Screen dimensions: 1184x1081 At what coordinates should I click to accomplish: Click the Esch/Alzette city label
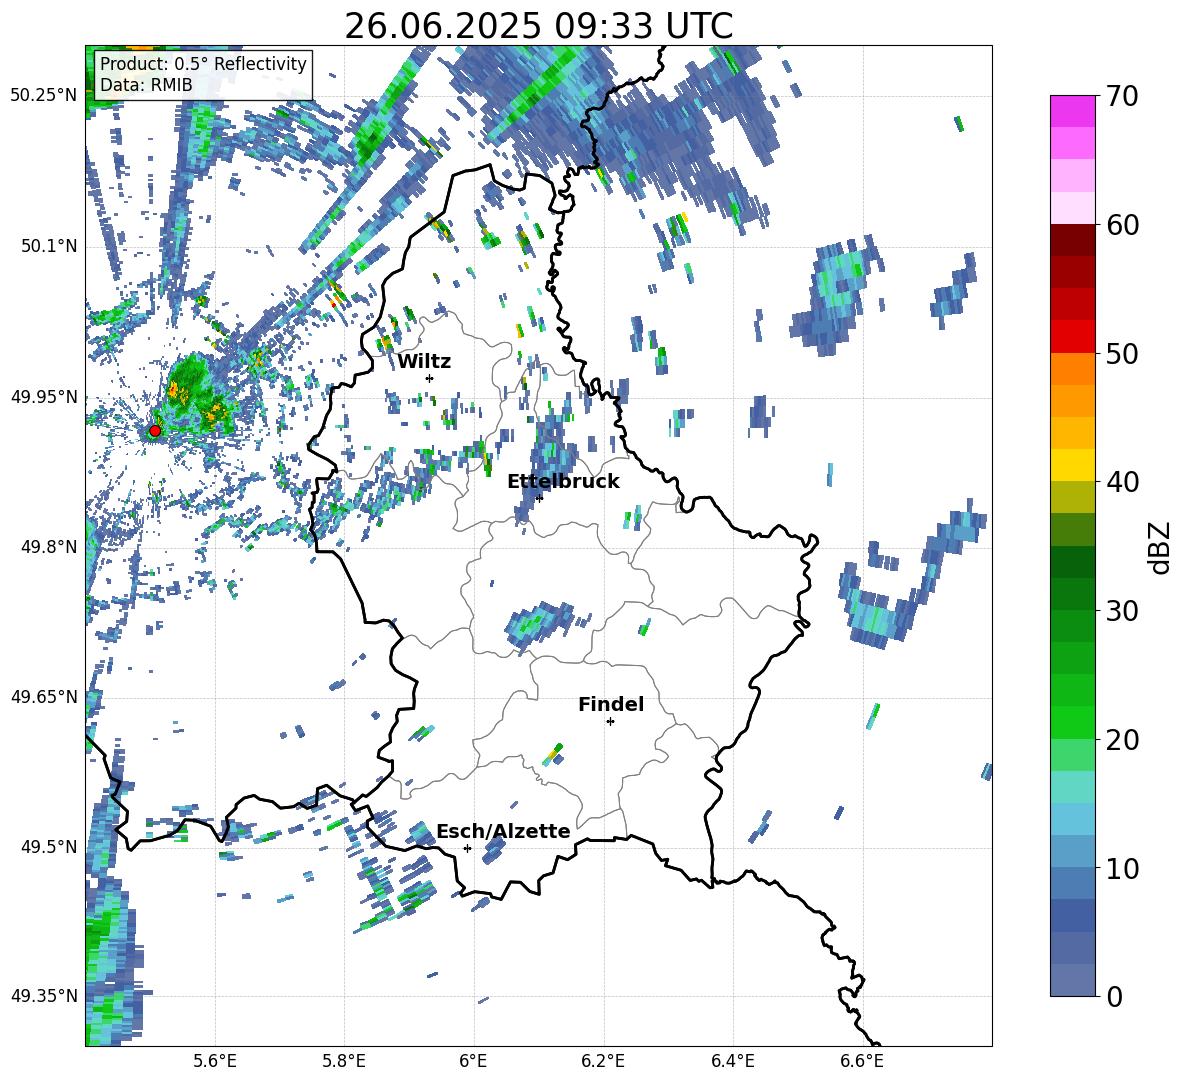click(503, 831)
